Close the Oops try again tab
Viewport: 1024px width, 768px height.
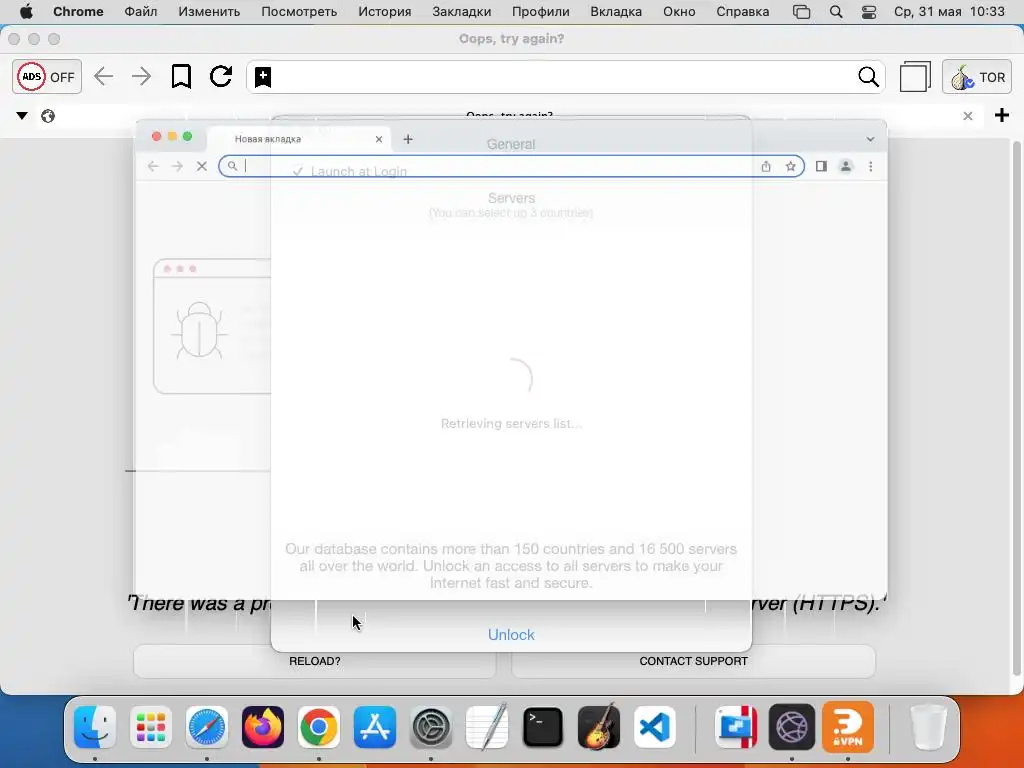968,116
